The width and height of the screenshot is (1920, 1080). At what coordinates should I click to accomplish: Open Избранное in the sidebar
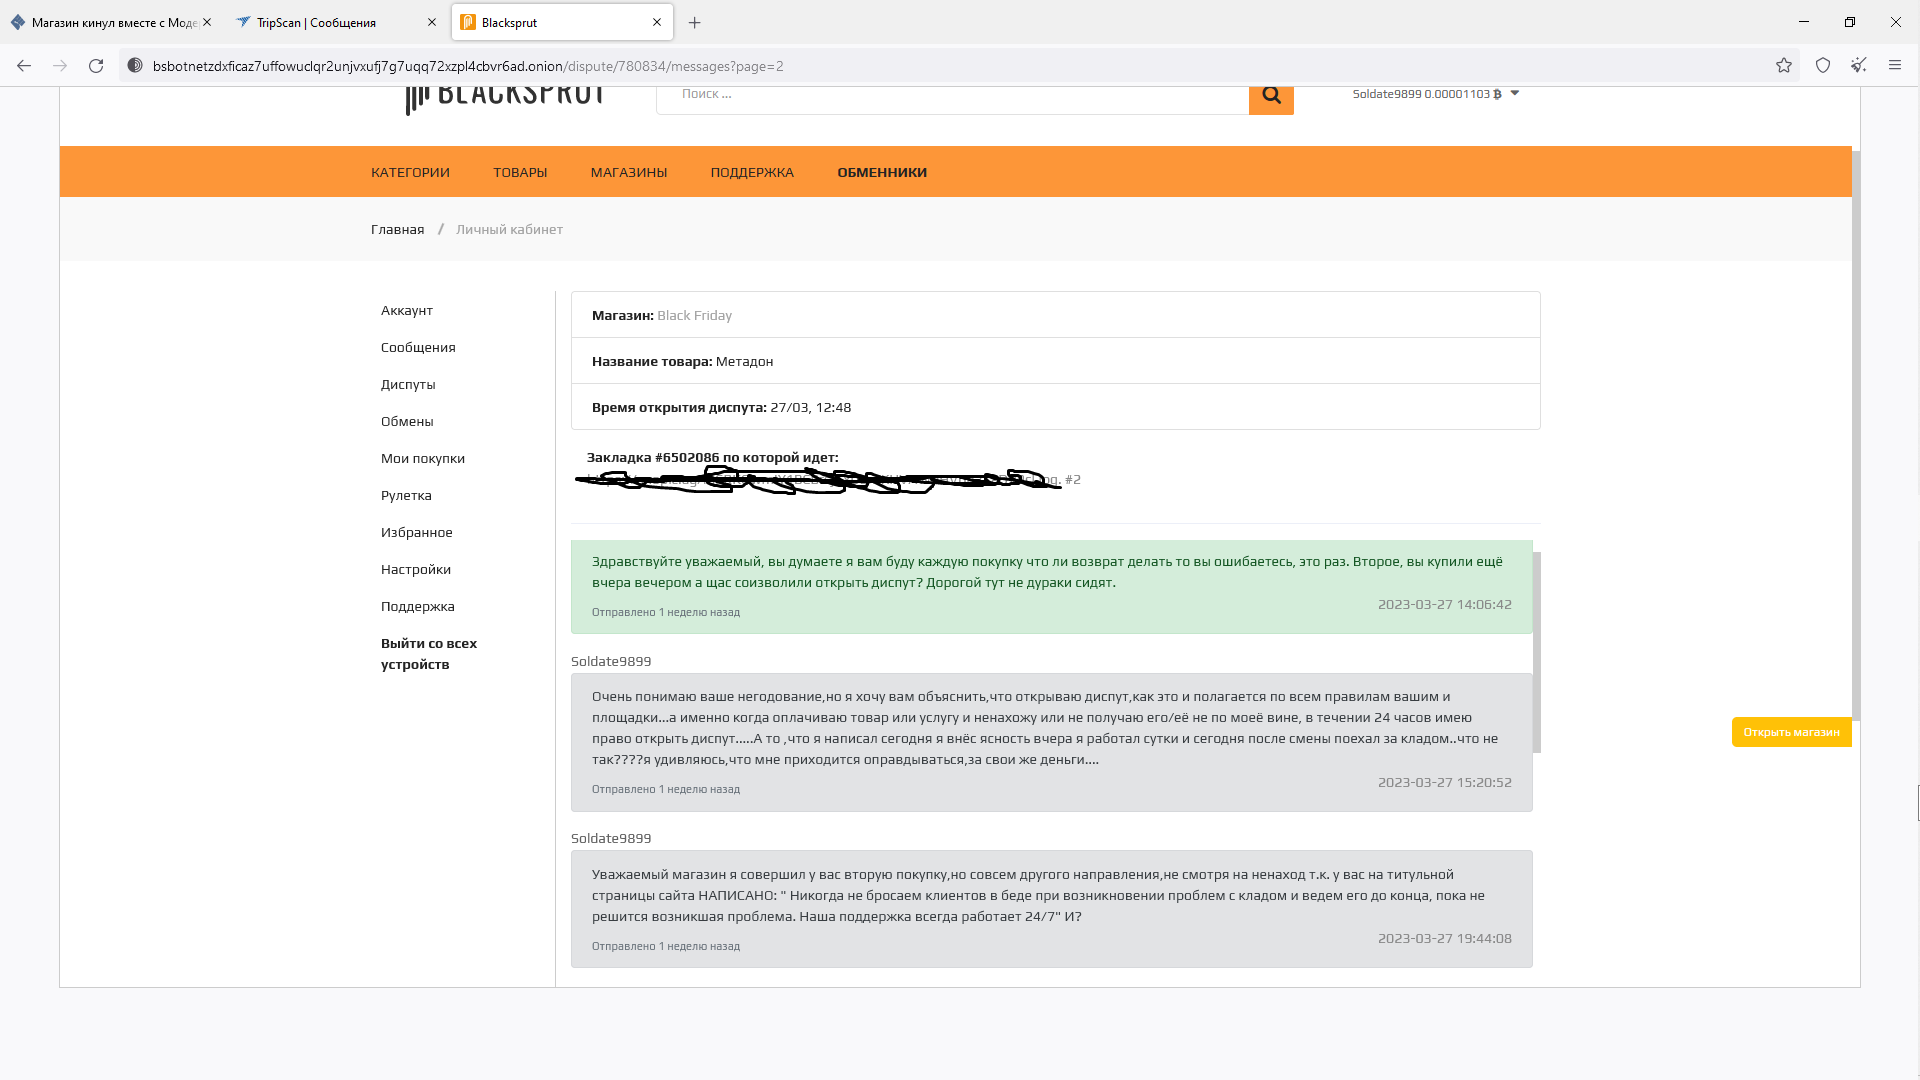coord(416,532)
